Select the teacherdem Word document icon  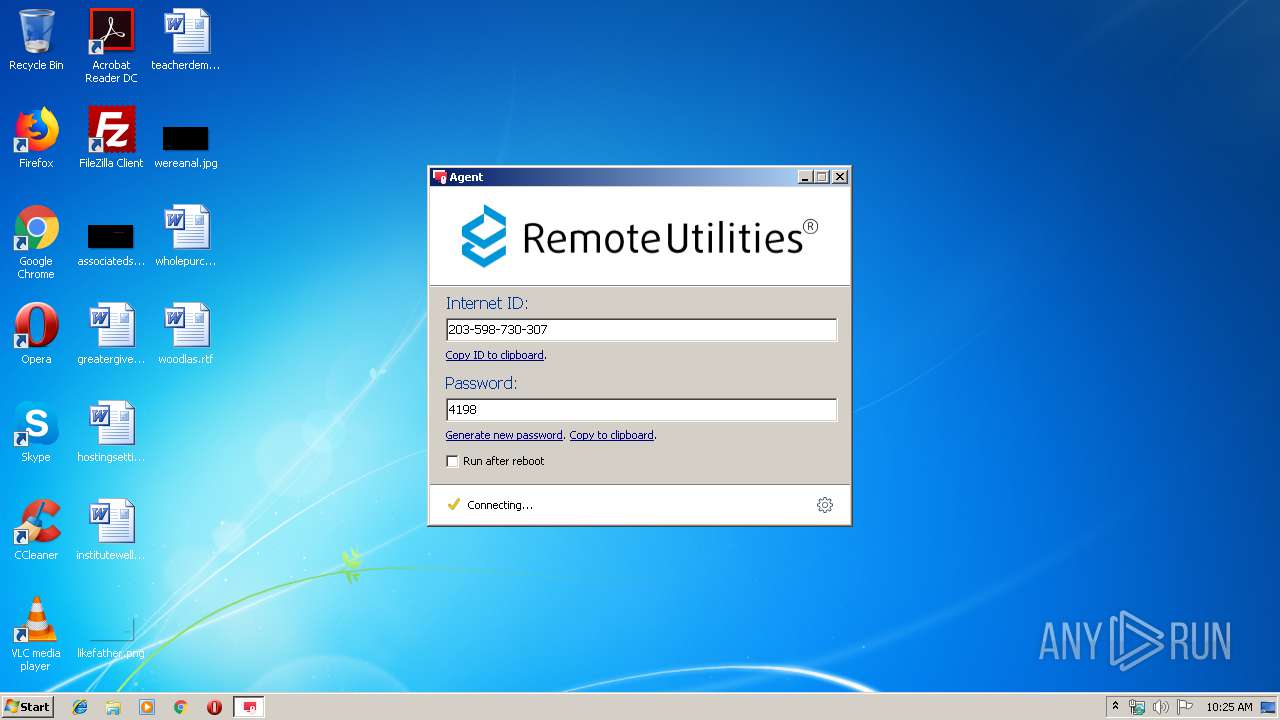pyautogui.click(x=186, y=40)
